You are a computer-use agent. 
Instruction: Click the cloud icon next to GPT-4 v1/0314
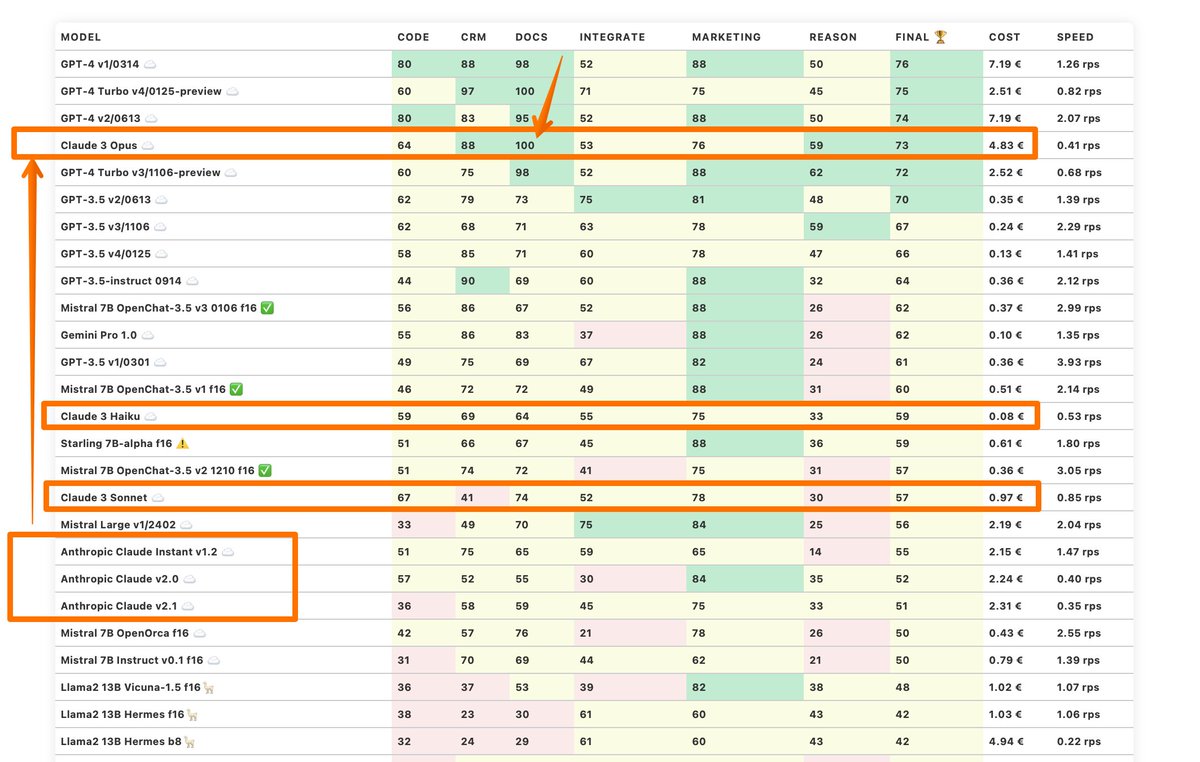pos(150,64)
